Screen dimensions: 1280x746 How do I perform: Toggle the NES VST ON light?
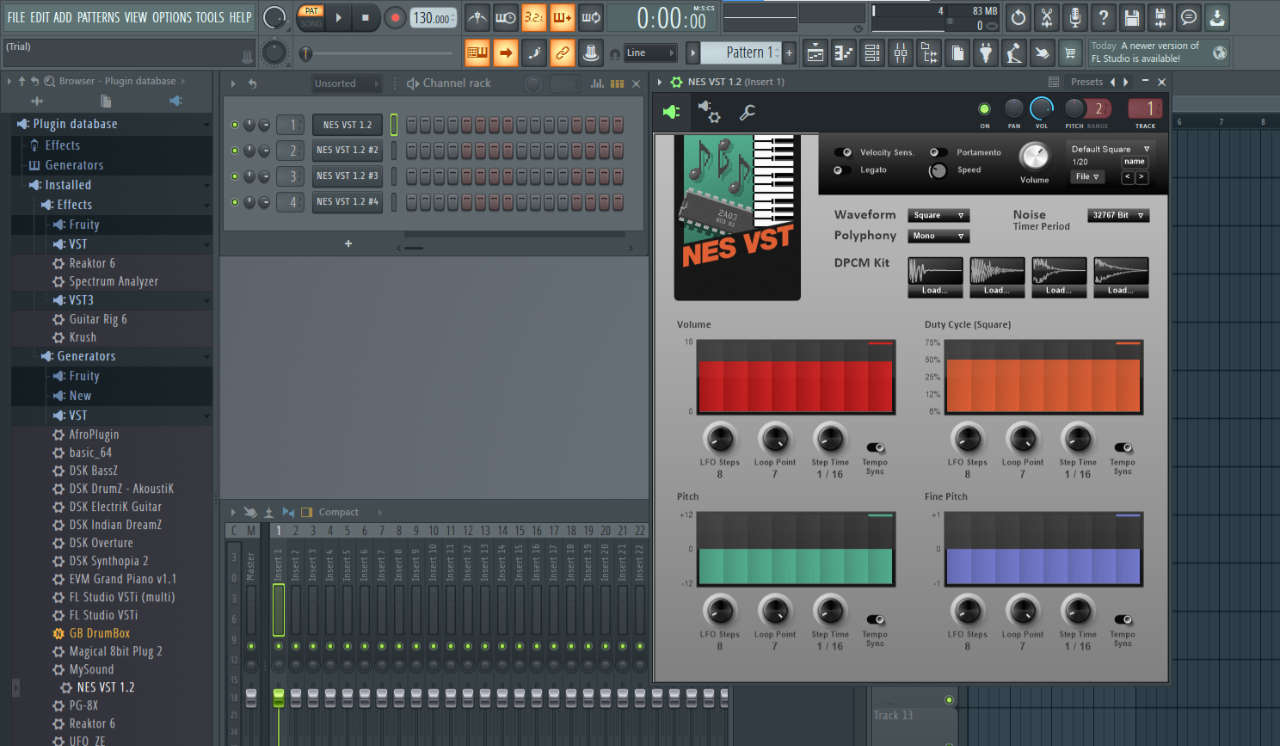coord(985,109)
